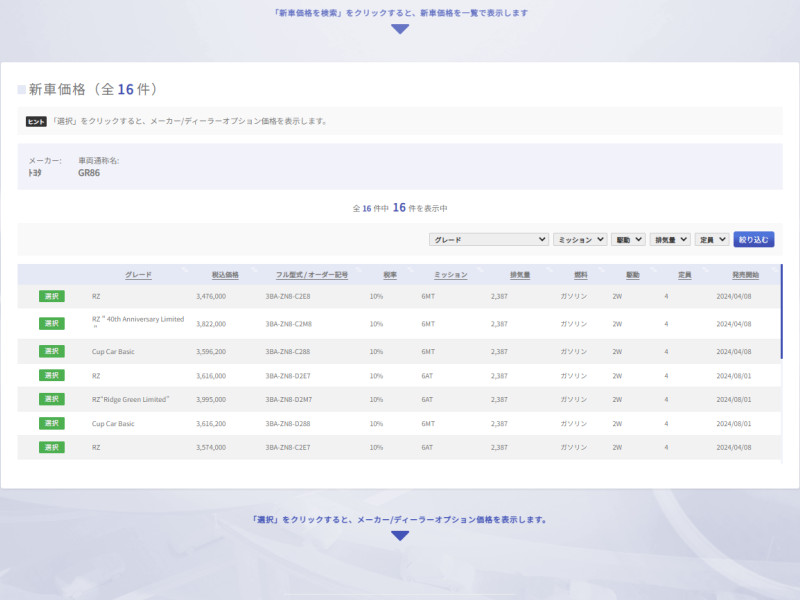
Task: Sort table by 税率 column header
Action: coord(390,274)
